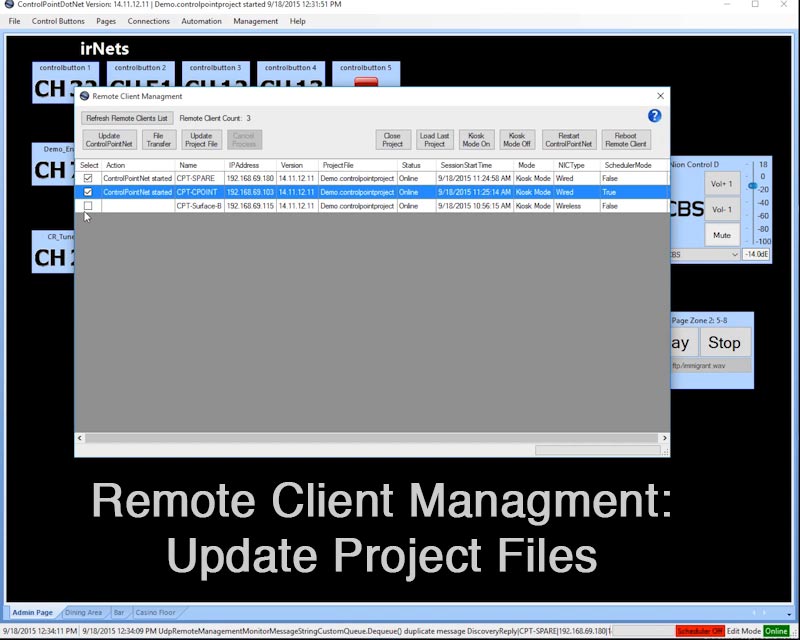Screen dimensions: 800x640
Task: Close the Remote Client Managment dialog
Action: tap(660, 96)
